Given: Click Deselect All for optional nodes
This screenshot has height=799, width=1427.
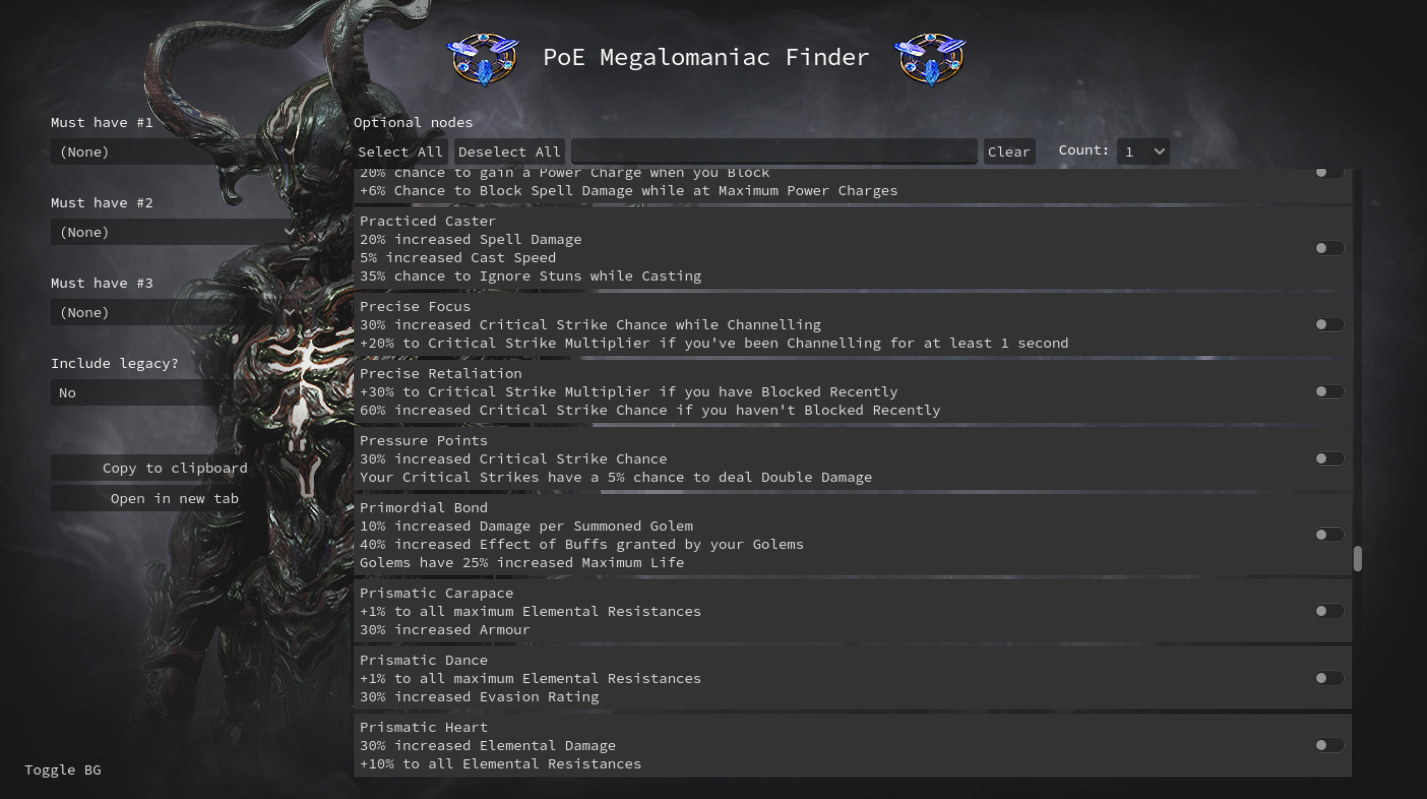Looking at the screenshot, I should click(x=509, y=152).
